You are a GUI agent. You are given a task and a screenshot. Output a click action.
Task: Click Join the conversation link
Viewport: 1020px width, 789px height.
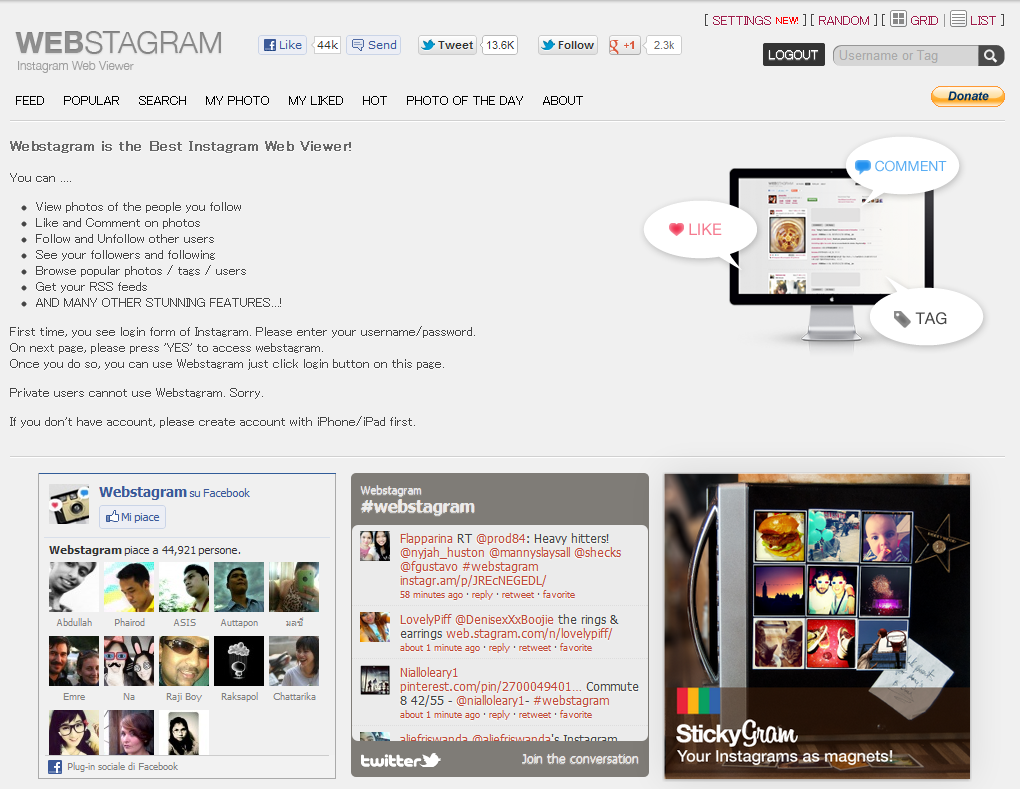[580, 759]
